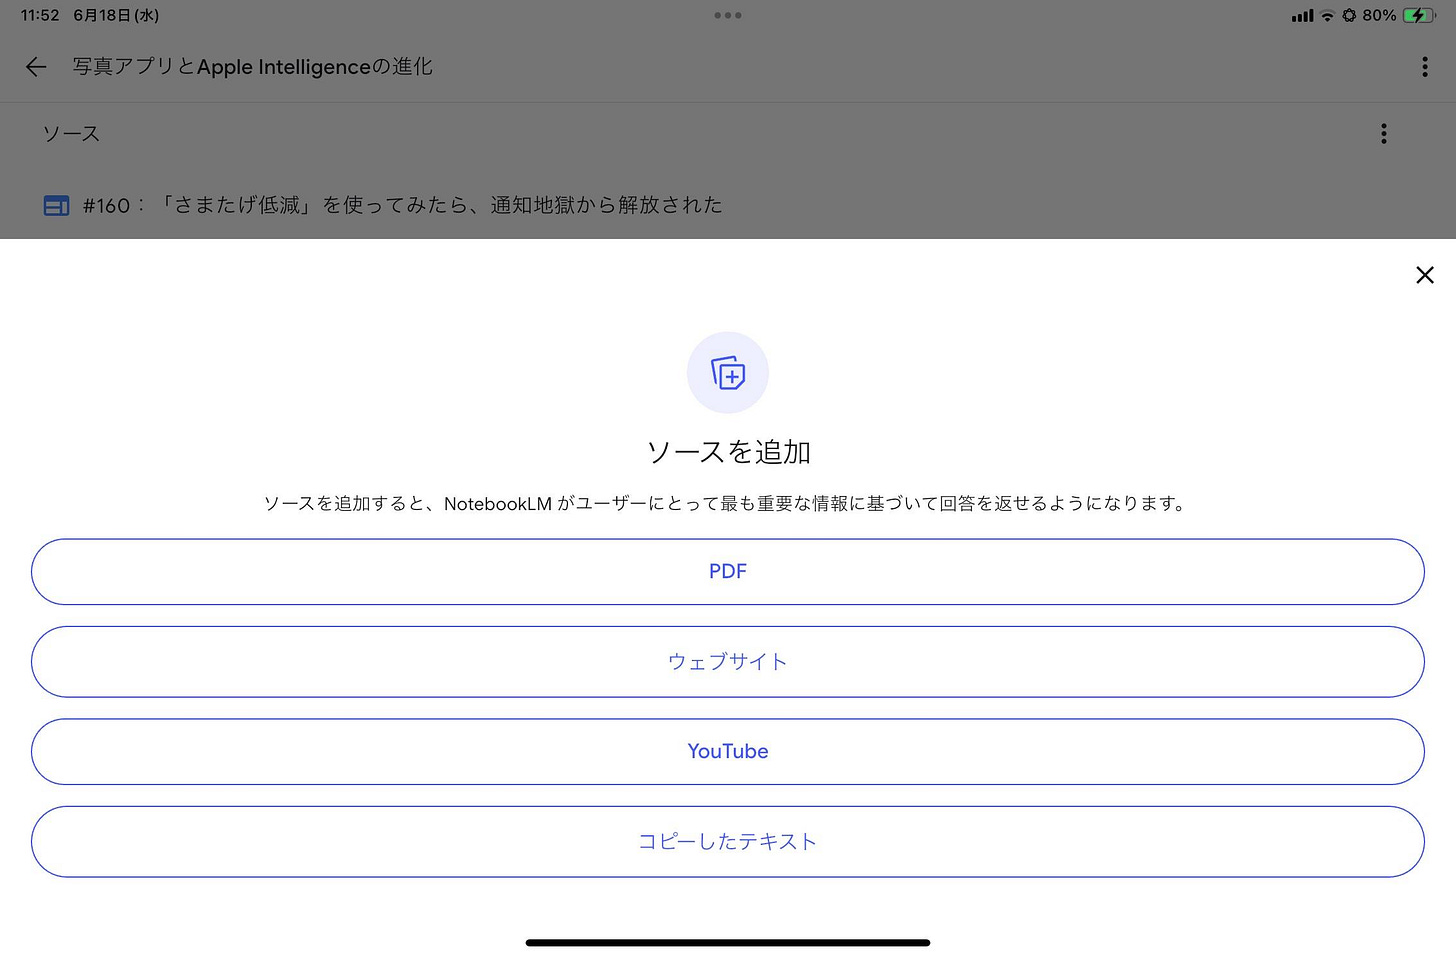Tap the home indicator bar at bottom

pyautogui.click(x=728, y=942)
